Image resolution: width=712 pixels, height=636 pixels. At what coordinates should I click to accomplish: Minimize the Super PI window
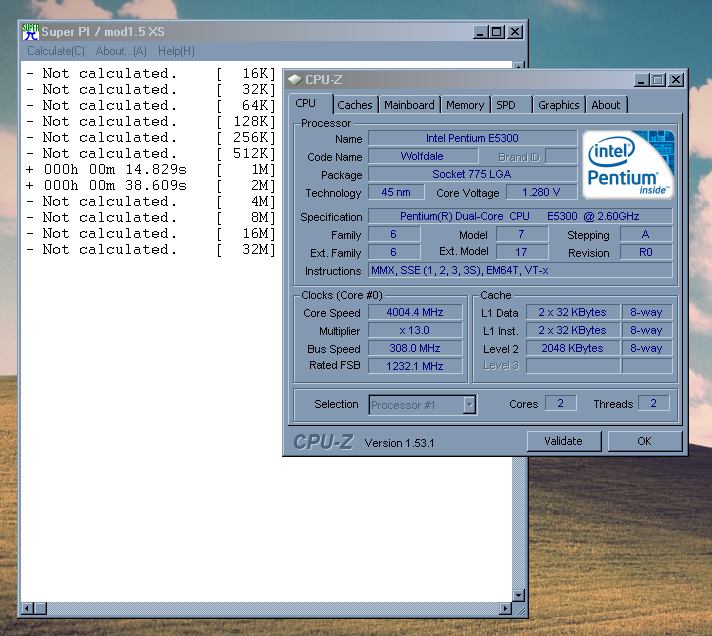coord(481,32)
